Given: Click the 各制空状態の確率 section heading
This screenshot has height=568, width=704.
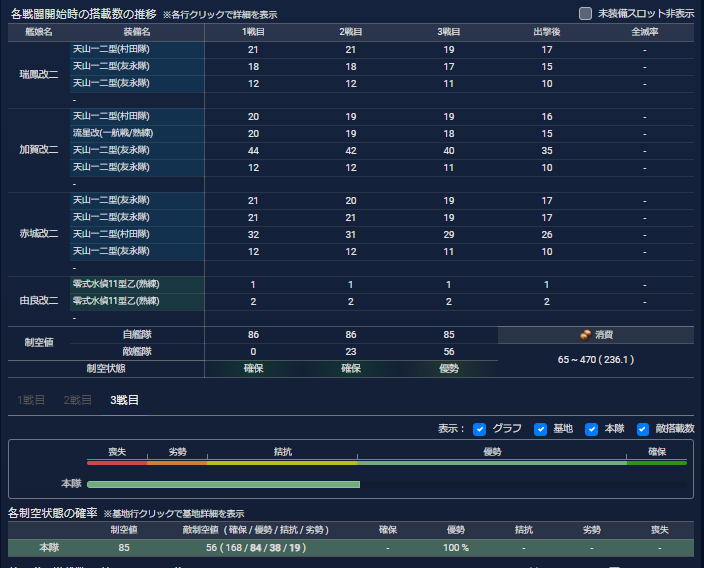Looking at the screenshot, I should (53, 513).
